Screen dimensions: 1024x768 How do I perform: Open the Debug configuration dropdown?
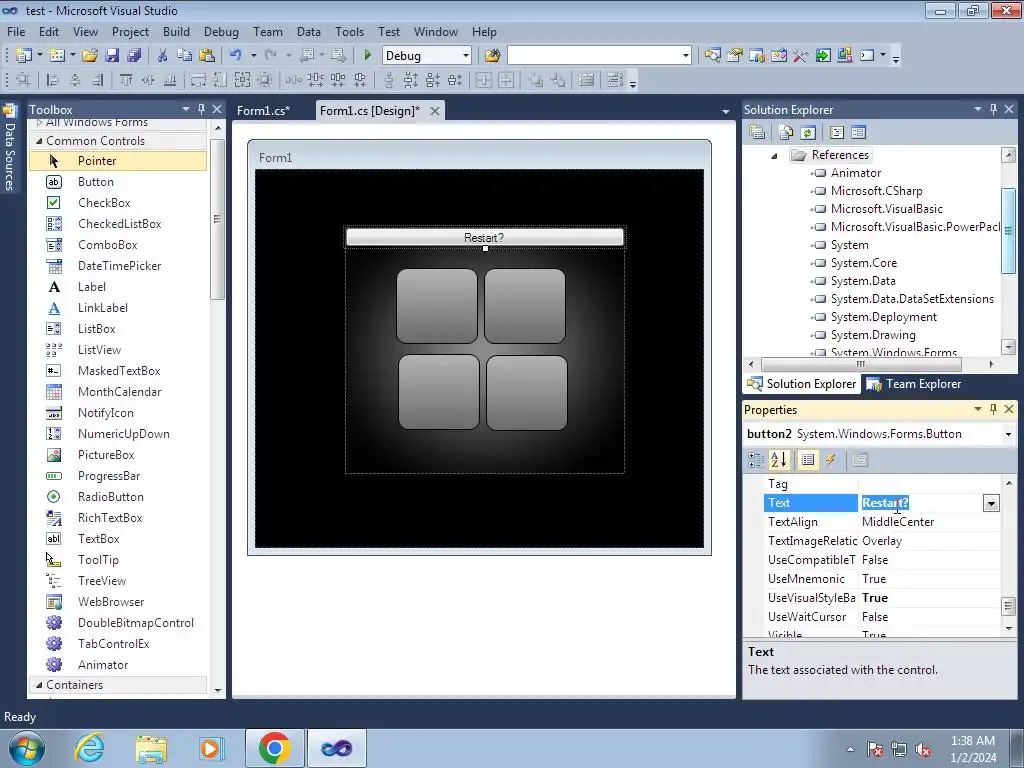coord(466,56)
